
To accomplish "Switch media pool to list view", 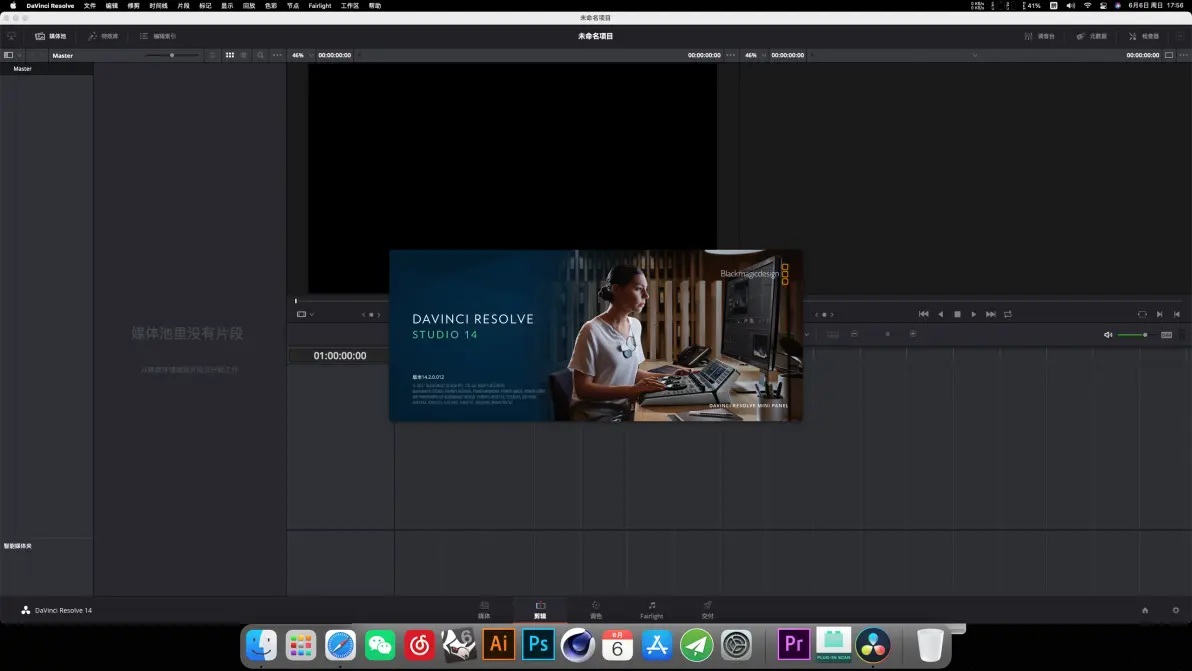I will [x=244, y=55].
